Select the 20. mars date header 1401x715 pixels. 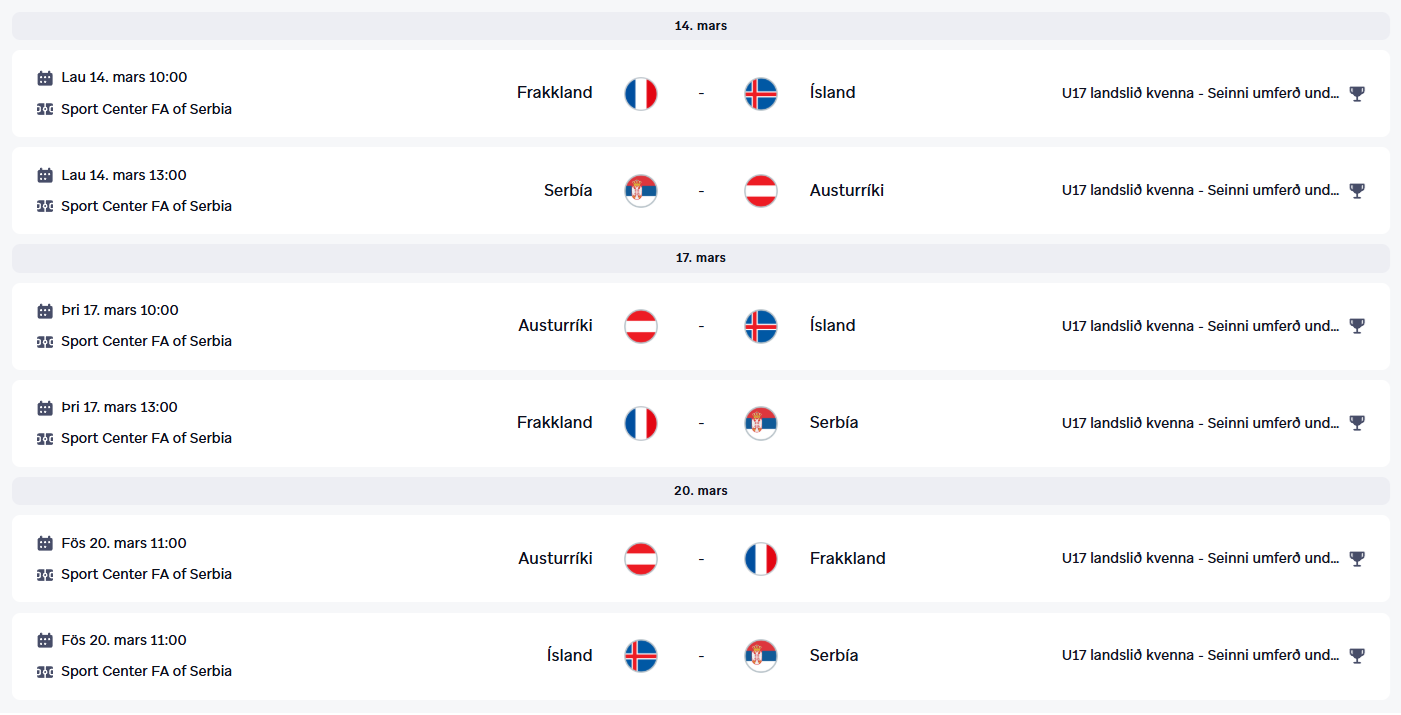[x=700, y=491]
